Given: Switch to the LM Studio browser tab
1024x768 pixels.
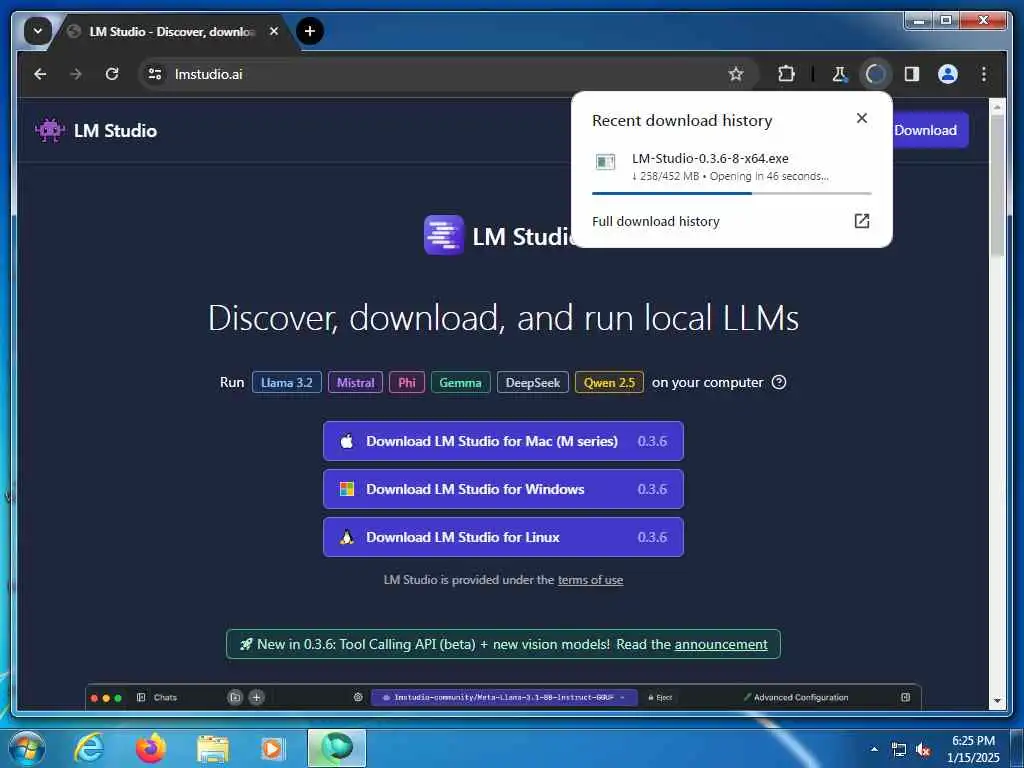Looking at the screenshot, I should (171, 31).
